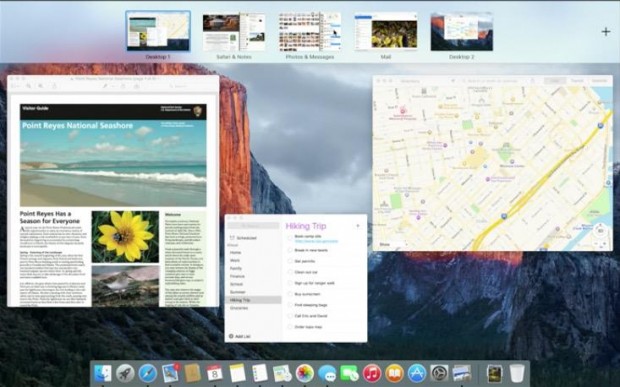Screen dimensions: 620x387
Task: Select School list in Reminders sidebar
Action: point(253,284)
